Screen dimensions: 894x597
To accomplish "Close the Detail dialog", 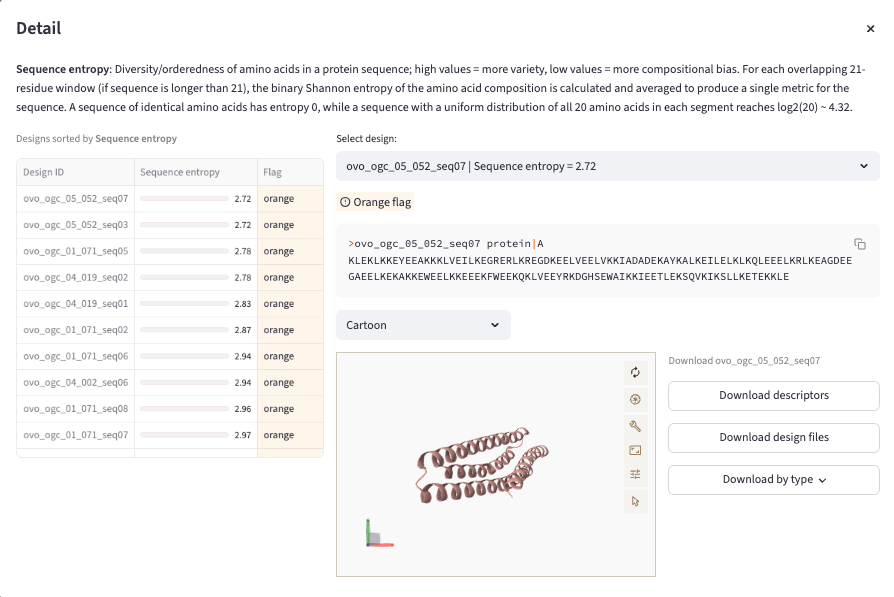I will tap(870, 29).
